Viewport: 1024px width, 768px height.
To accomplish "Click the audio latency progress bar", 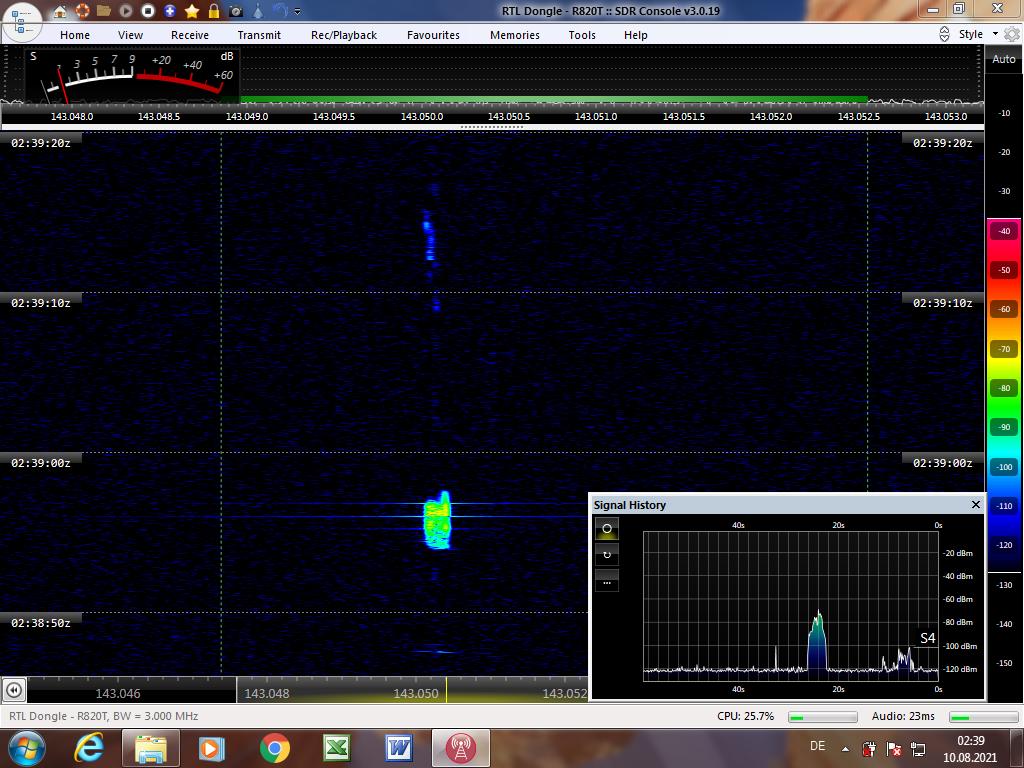I will [984, 717].
